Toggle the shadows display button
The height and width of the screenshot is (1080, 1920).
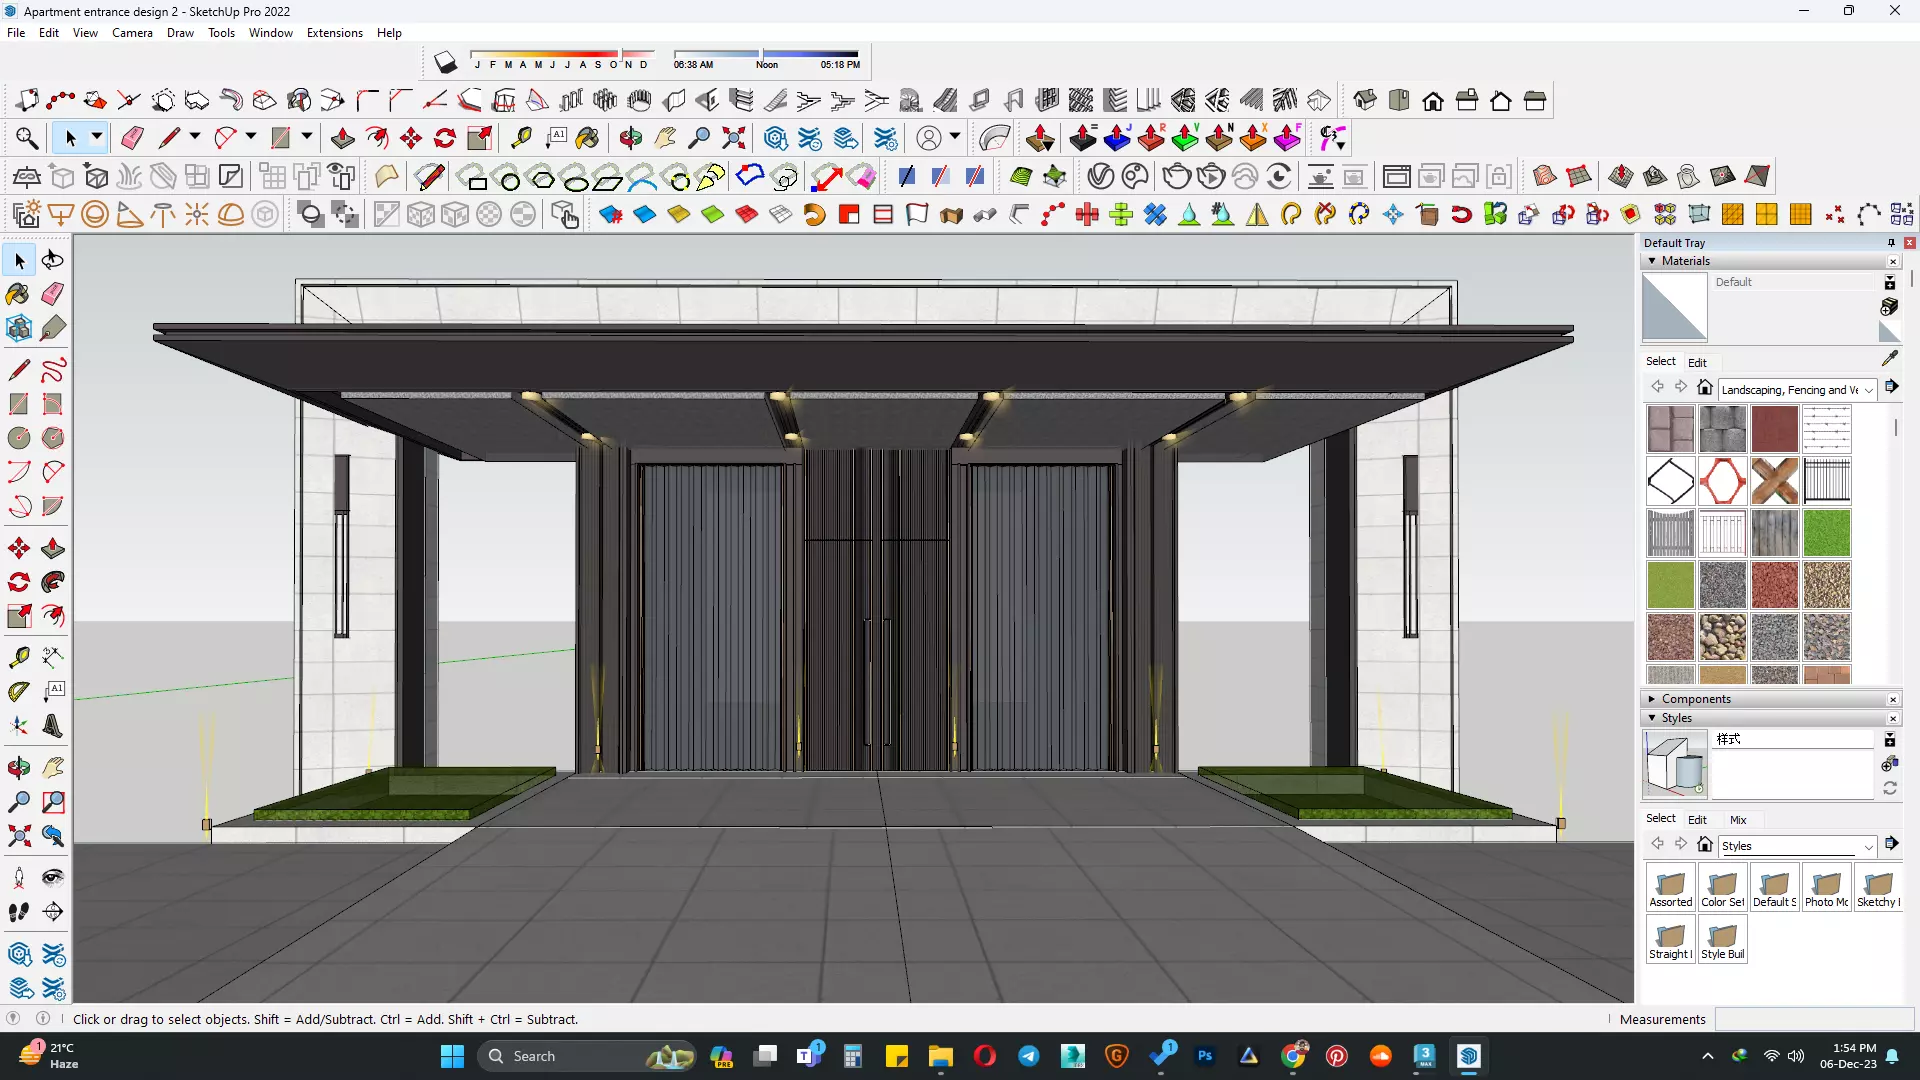(x=445, y=63)
